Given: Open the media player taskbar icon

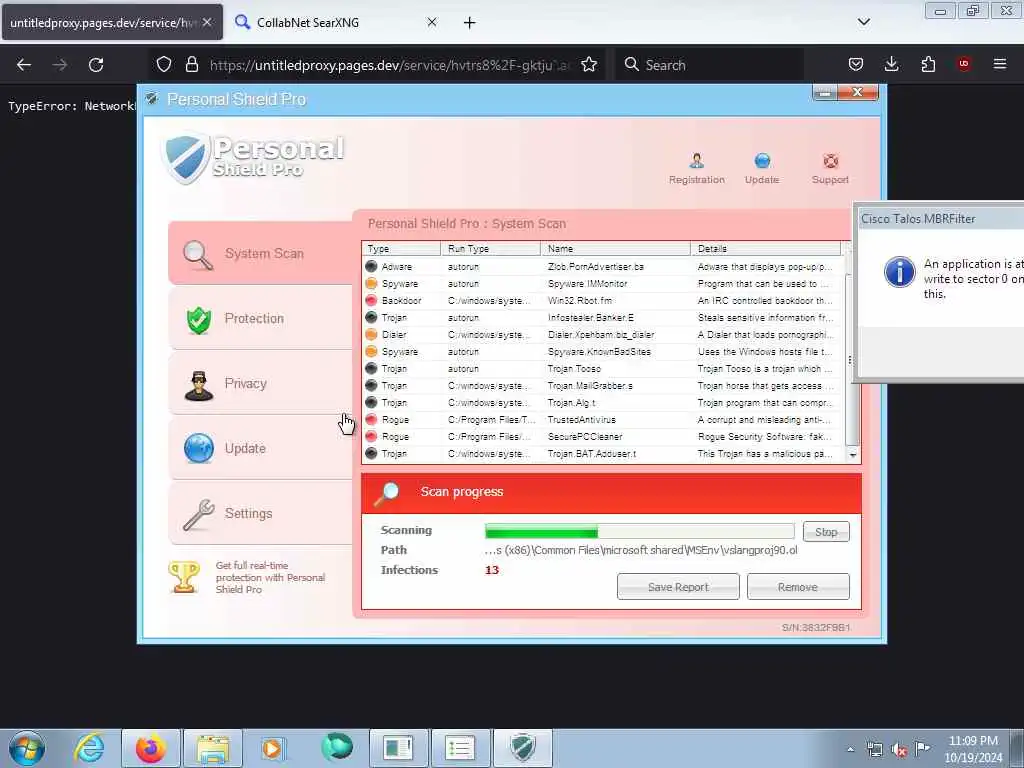Looking at the screenshot, I should pyautogui.click(x=273, y=748).
